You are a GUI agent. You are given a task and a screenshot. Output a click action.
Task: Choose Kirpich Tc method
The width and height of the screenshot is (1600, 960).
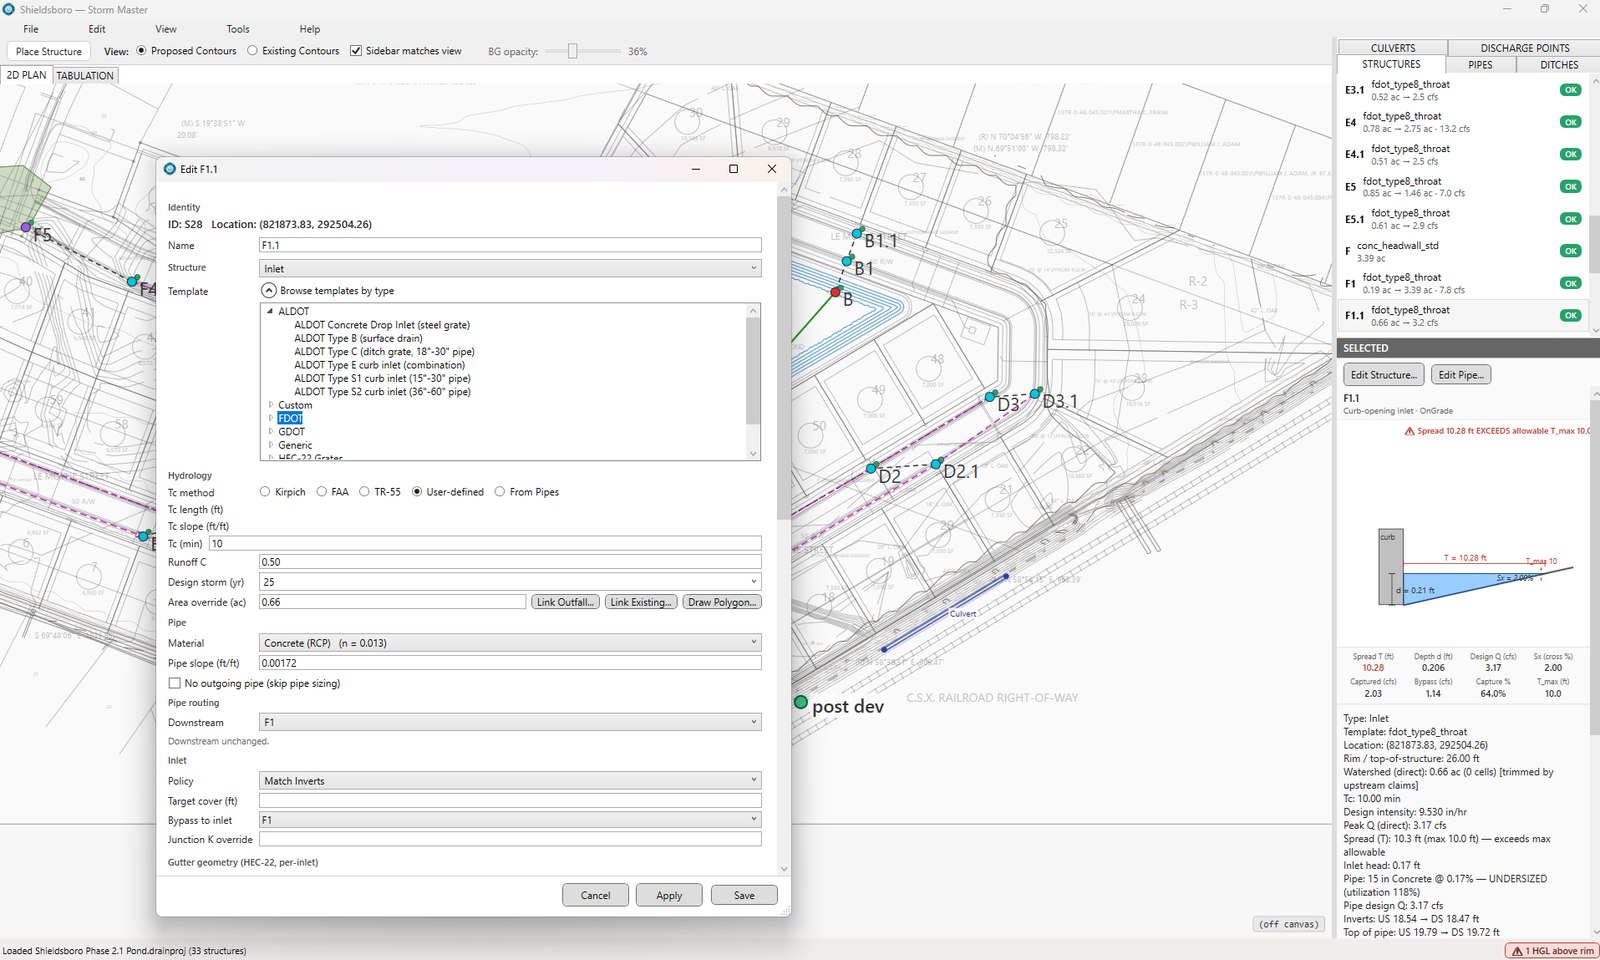265,492
